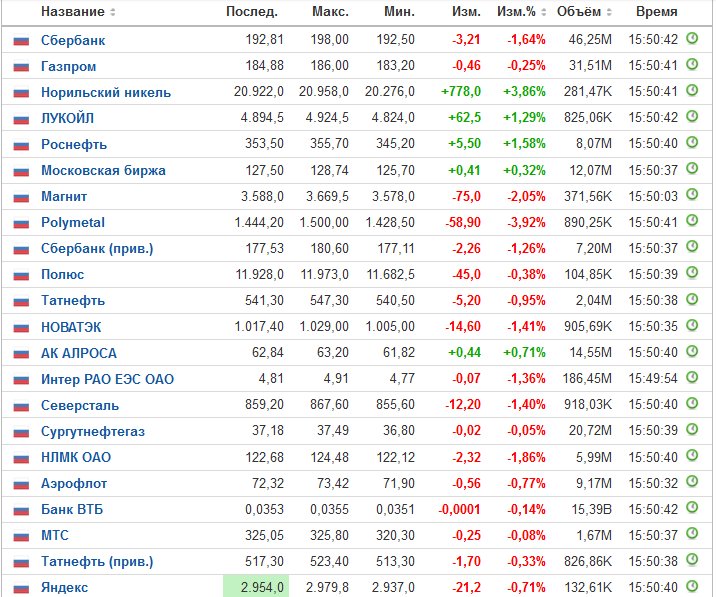Click the clock icon in the Интер РАО ЕЭС ОАО row
Image resolution: width=716 pixels, height=597 pixels.
[x=692, y=378]
